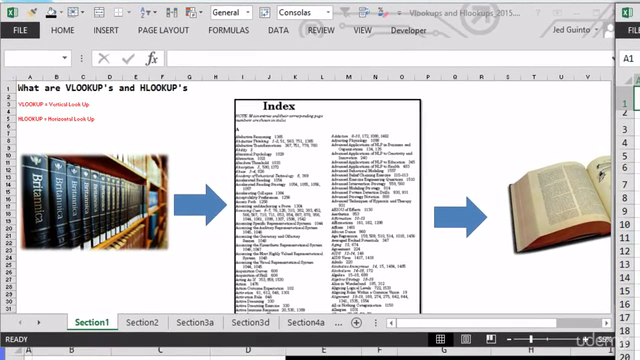640x360 pixels.
Task: Click the 'HLOOKUP = Horizontal Look Up' text
Action: (x=56, y=119)
